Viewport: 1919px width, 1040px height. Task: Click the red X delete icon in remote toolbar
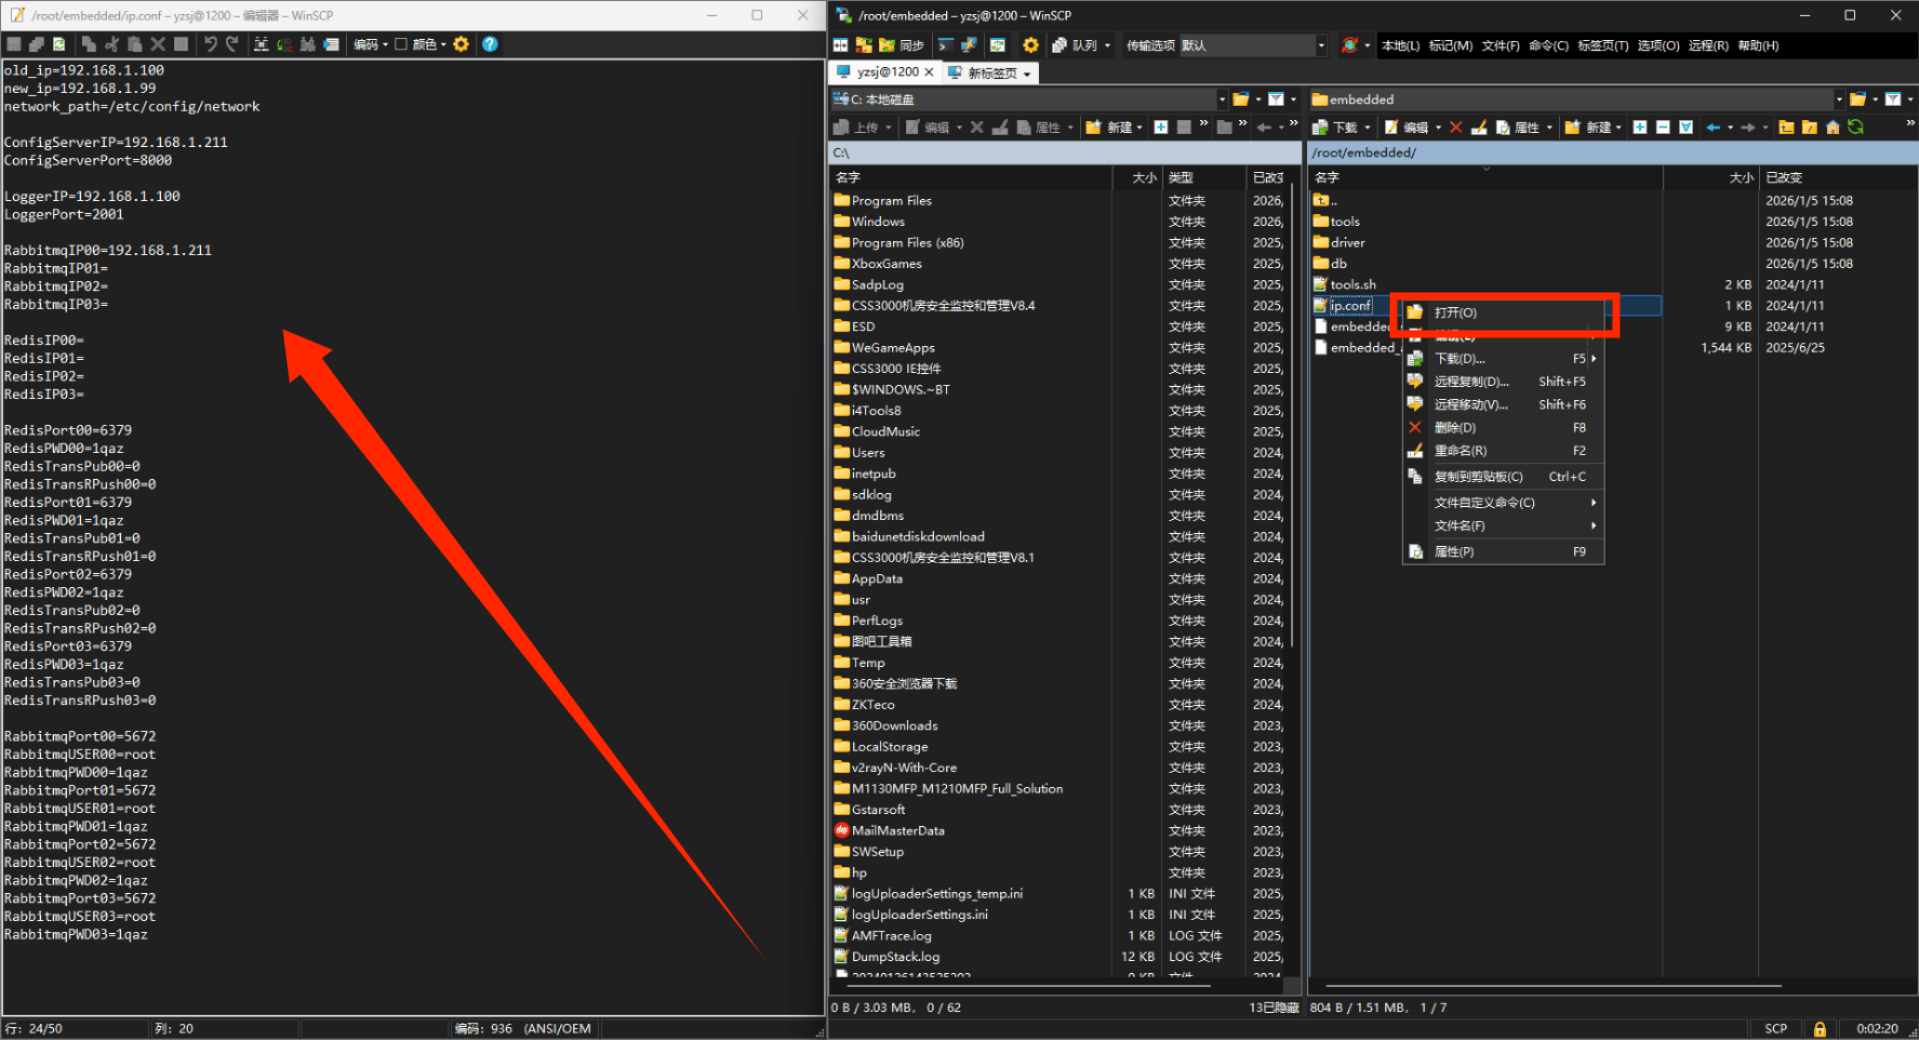coord(1455,127)
